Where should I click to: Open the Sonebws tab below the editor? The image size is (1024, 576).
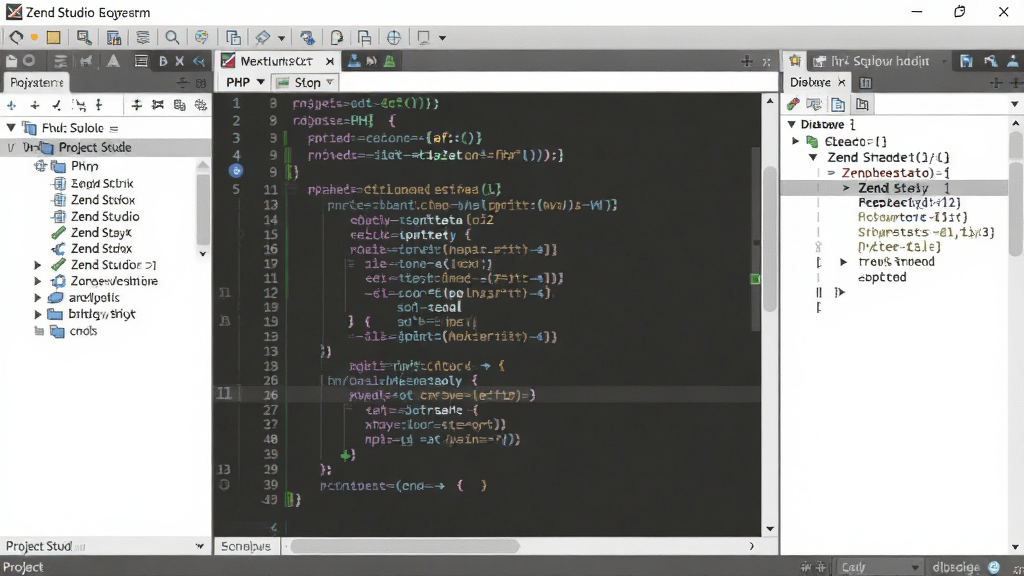click(246, 546)
